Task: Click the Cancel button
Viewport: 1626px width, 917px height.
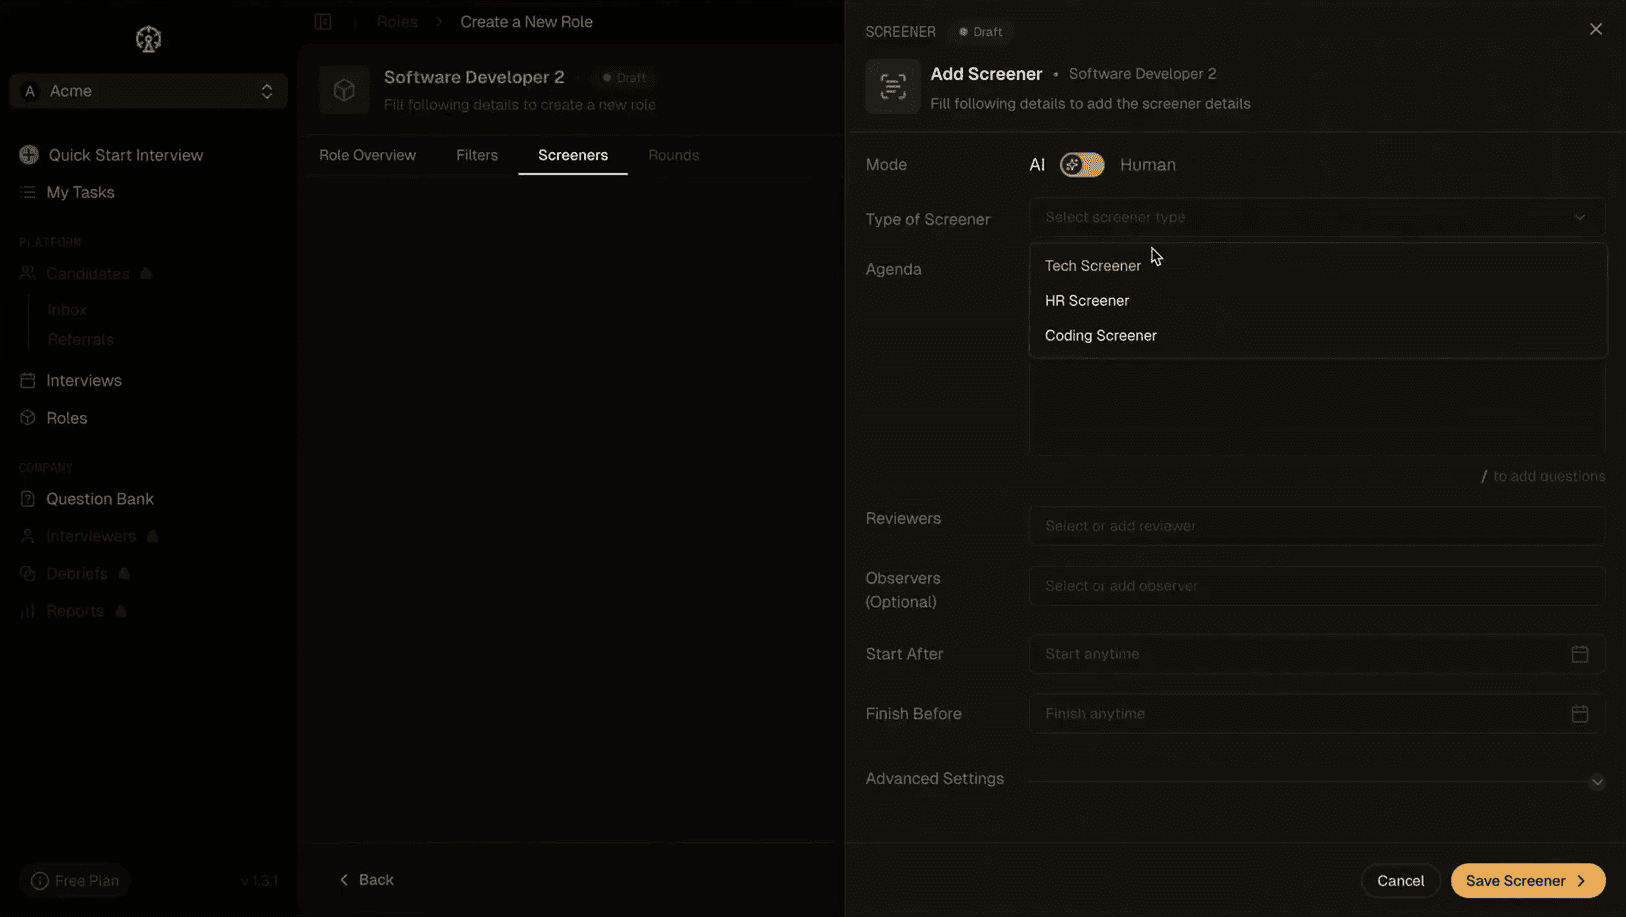Action: pos(1400,881)
